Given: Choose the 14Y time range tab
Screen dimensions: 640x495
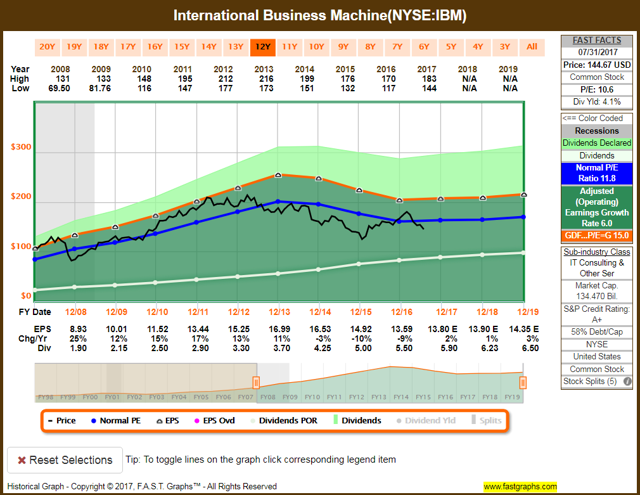Looking at the screenshot, I should click(209, 47).
